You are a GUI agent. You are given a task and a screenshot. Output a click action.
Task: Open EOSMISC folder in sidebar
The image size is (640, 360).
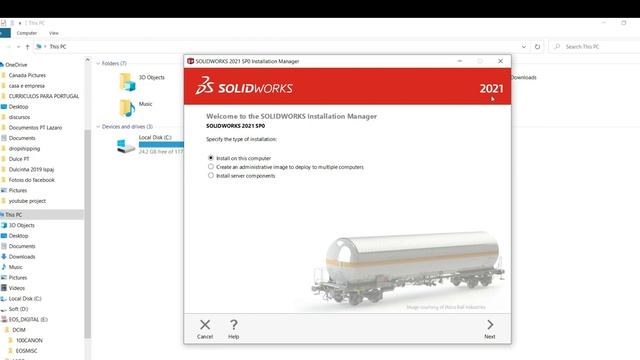27,351
